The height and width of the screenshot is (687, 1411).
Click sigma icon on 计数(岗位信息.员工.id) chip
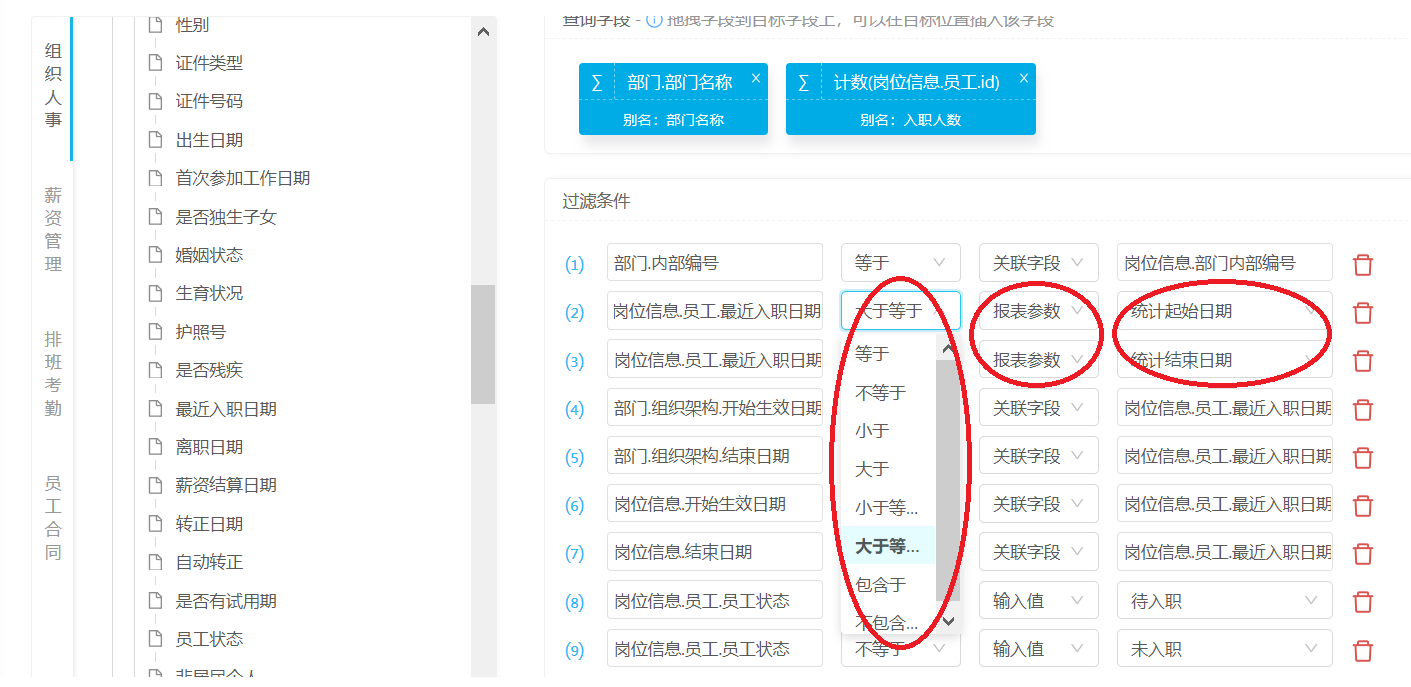click(804, 83)
